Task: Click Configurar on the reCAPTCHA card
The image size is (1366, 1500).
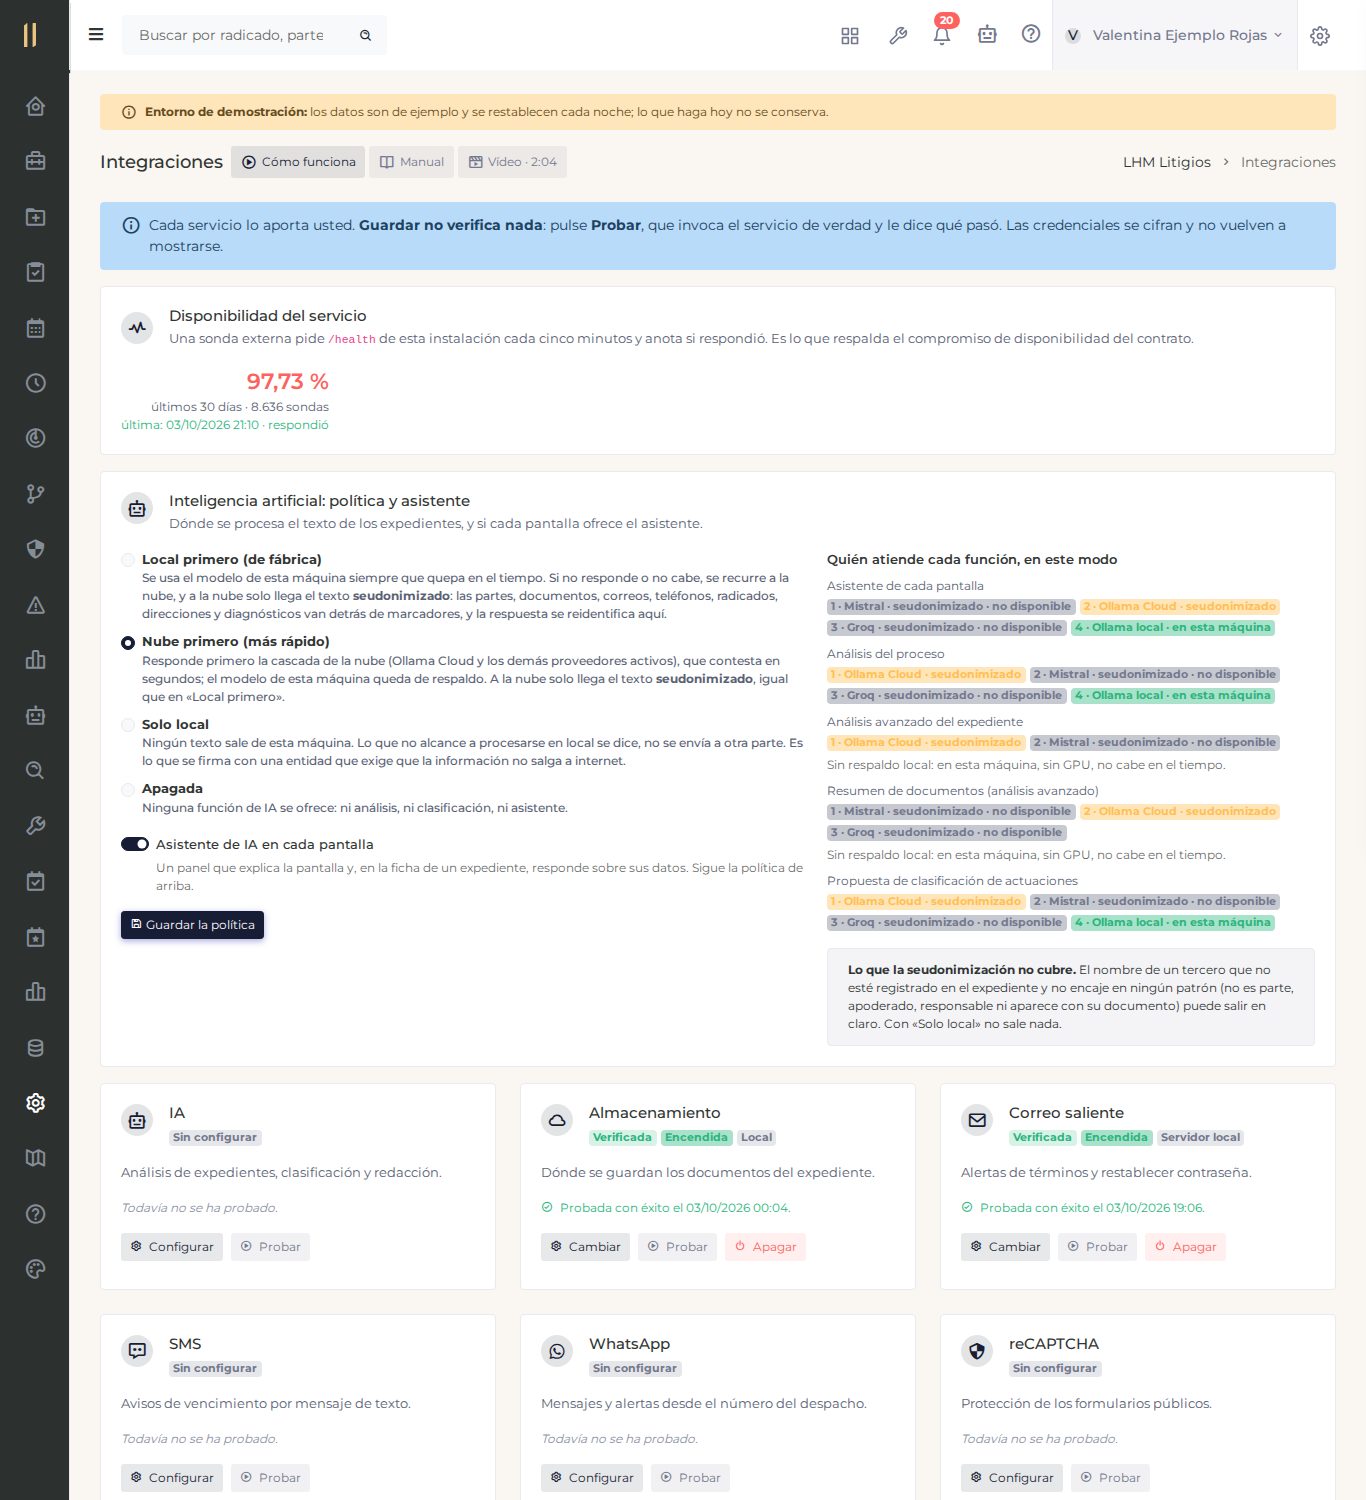Action: tap(1012, 1478)
